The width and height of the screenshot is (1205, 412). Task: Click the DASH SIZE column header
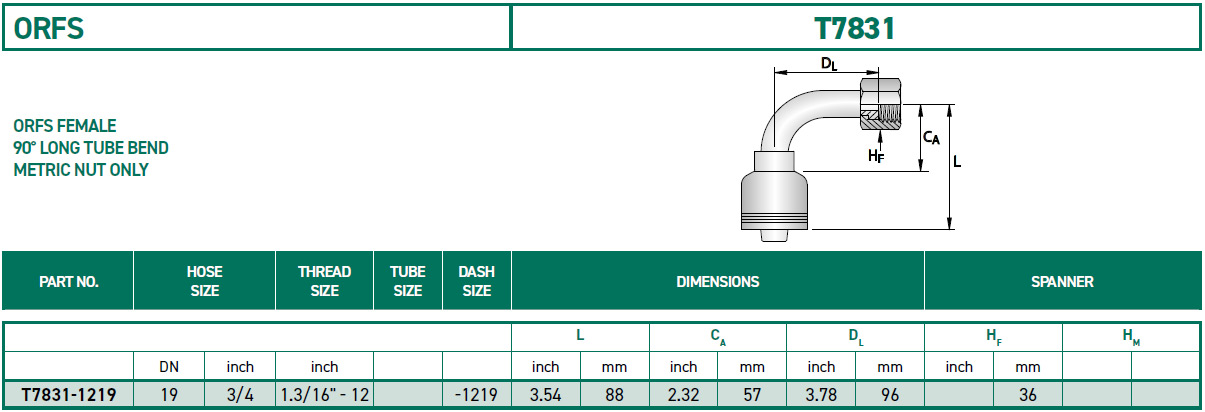pos(476,281)
